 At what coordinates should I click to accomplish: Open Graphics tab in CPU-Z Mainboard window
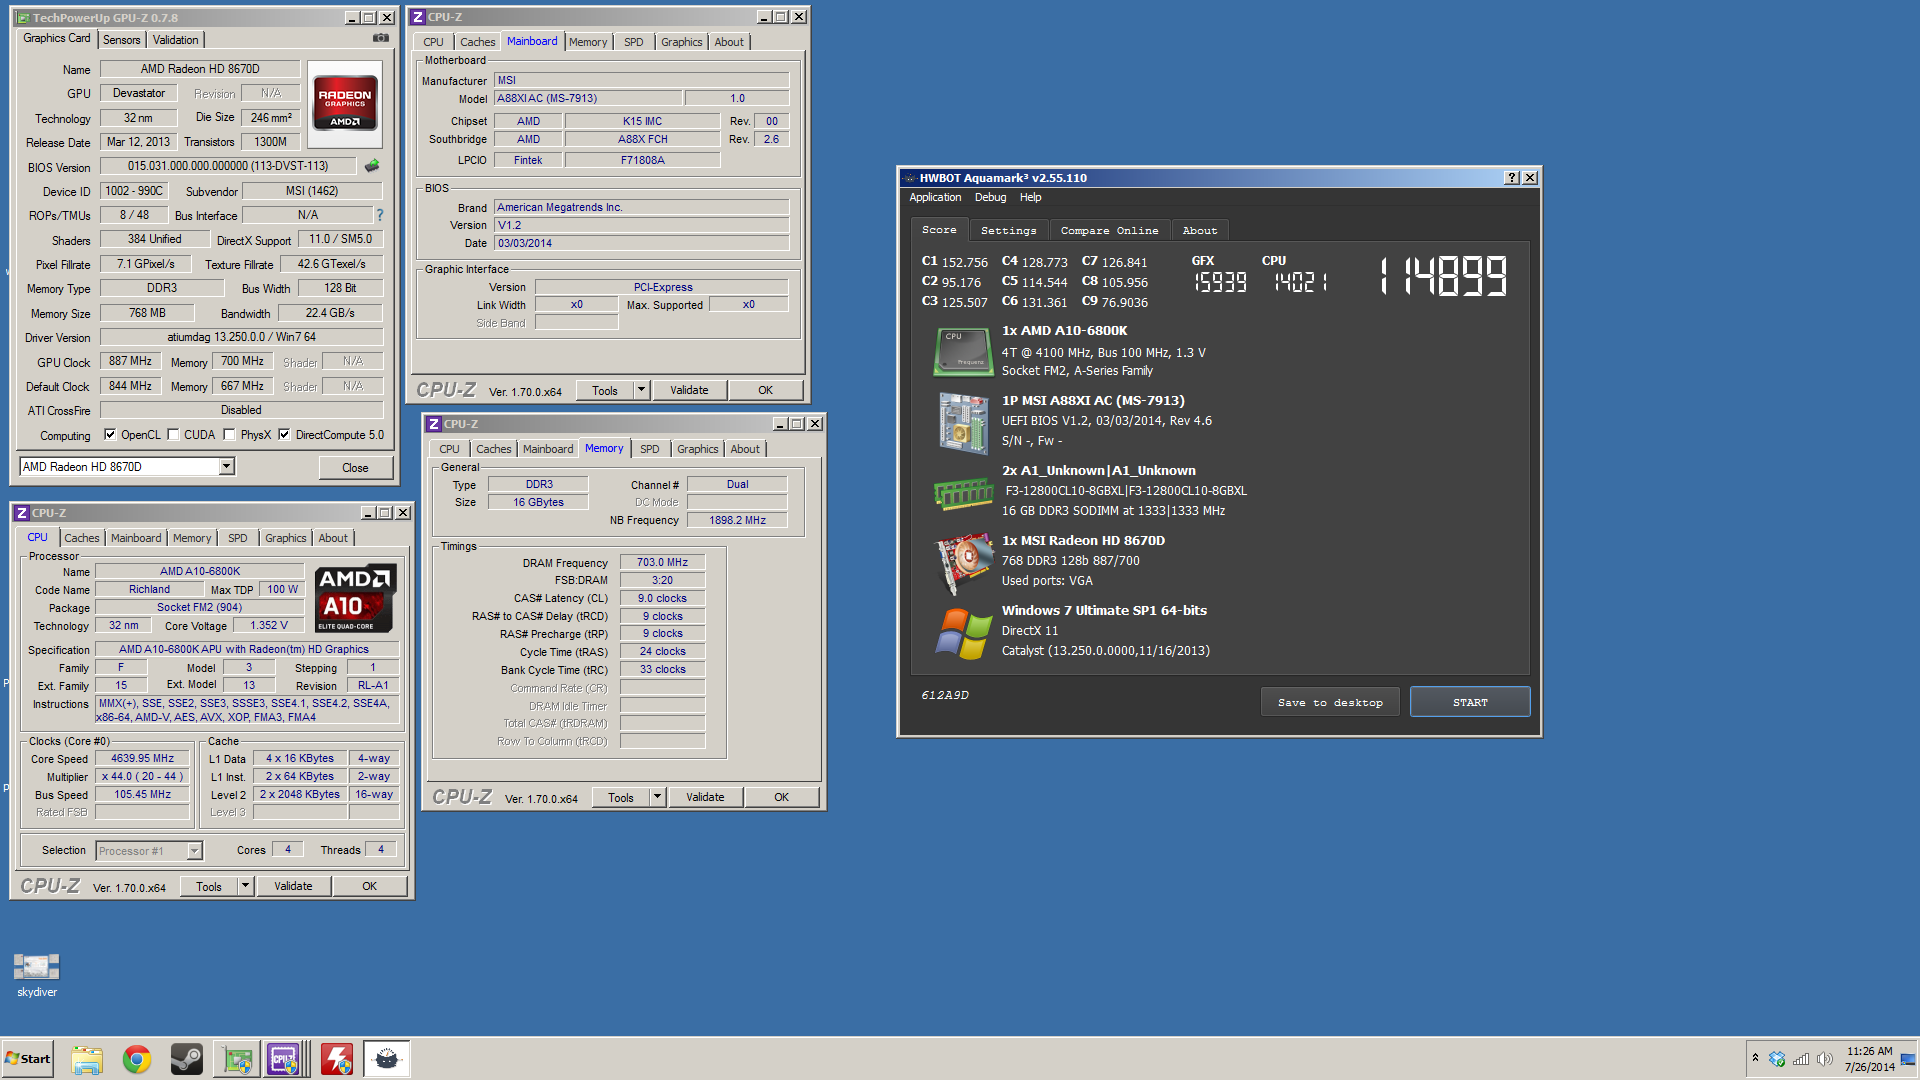pos(681,42)
